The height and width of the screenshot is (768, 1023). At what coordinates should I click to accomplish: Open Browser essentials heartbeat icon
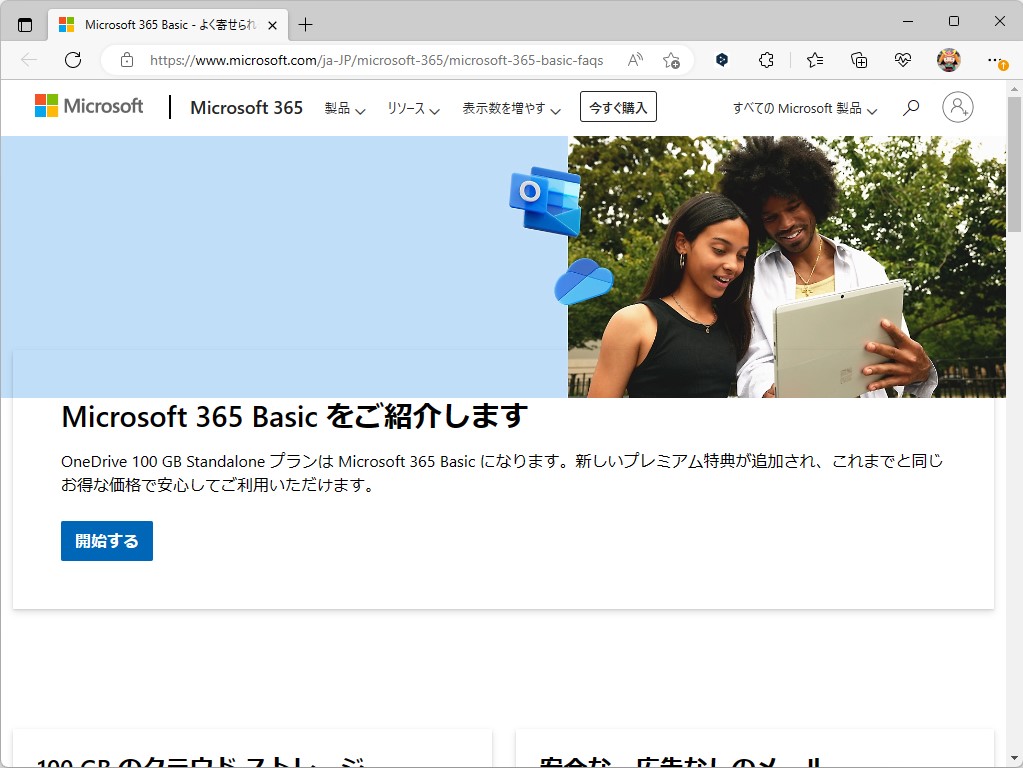[x=902, y=60]
